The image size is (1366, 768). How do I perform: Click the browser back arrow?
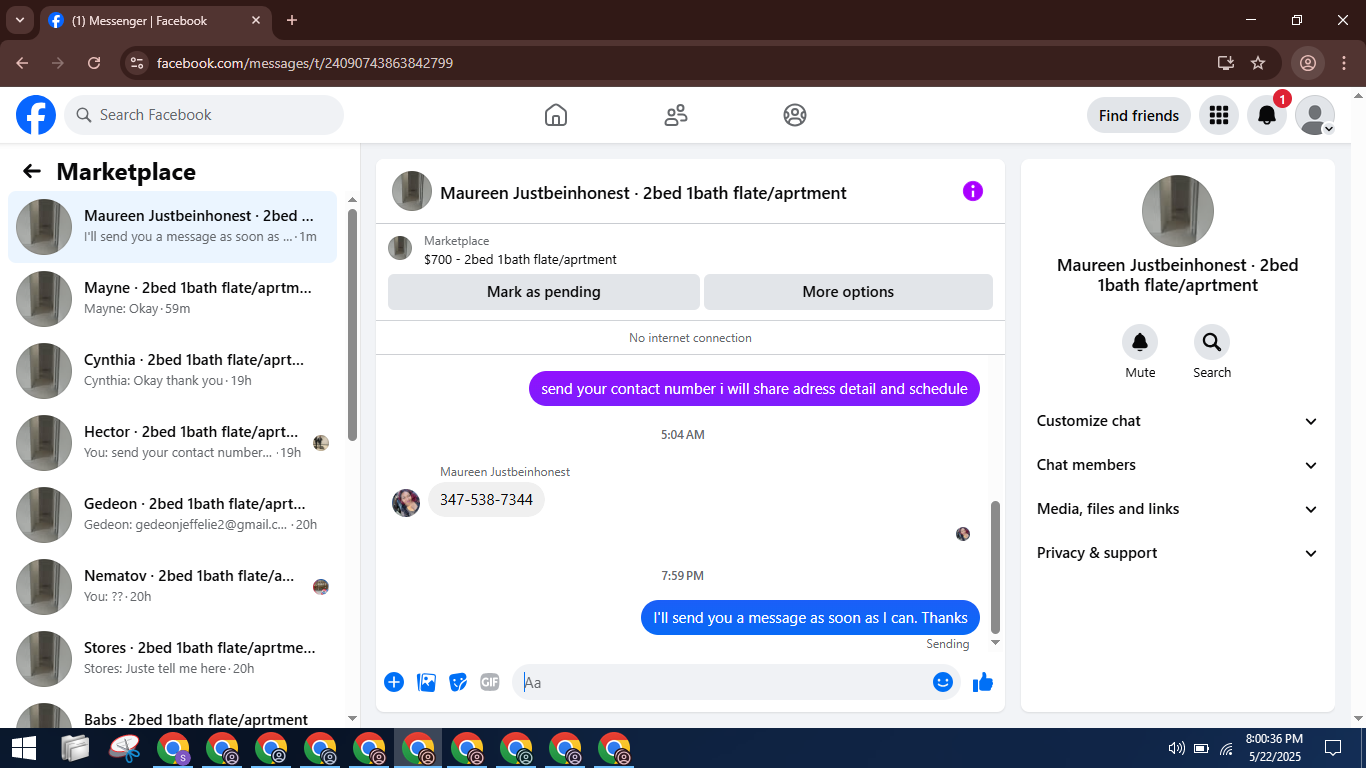tap(22, 63)
